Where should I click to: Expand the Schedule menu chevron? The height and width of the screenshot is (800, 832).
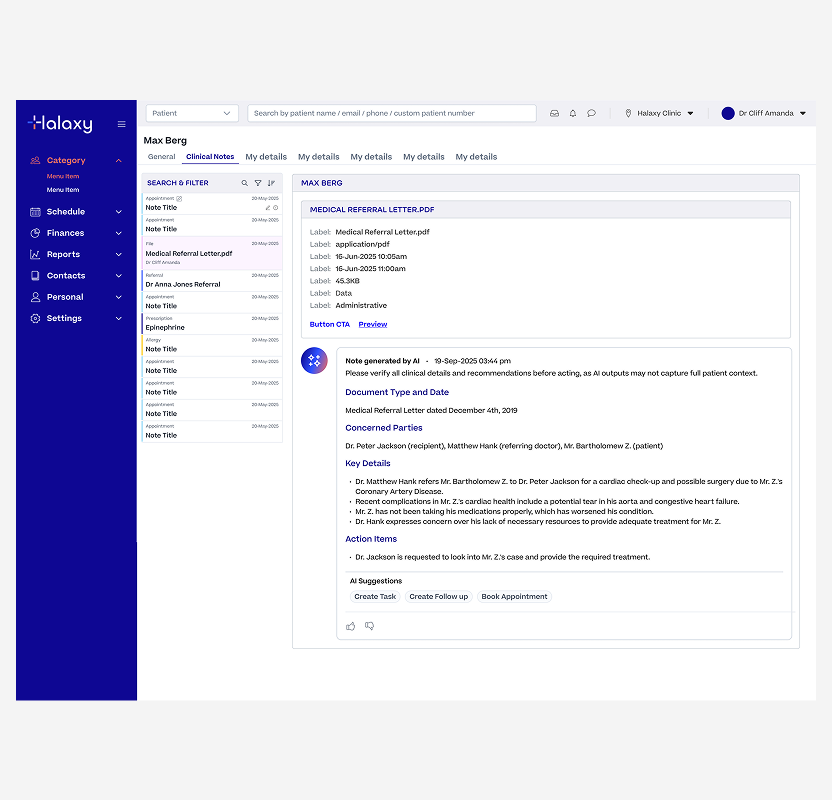119,212
